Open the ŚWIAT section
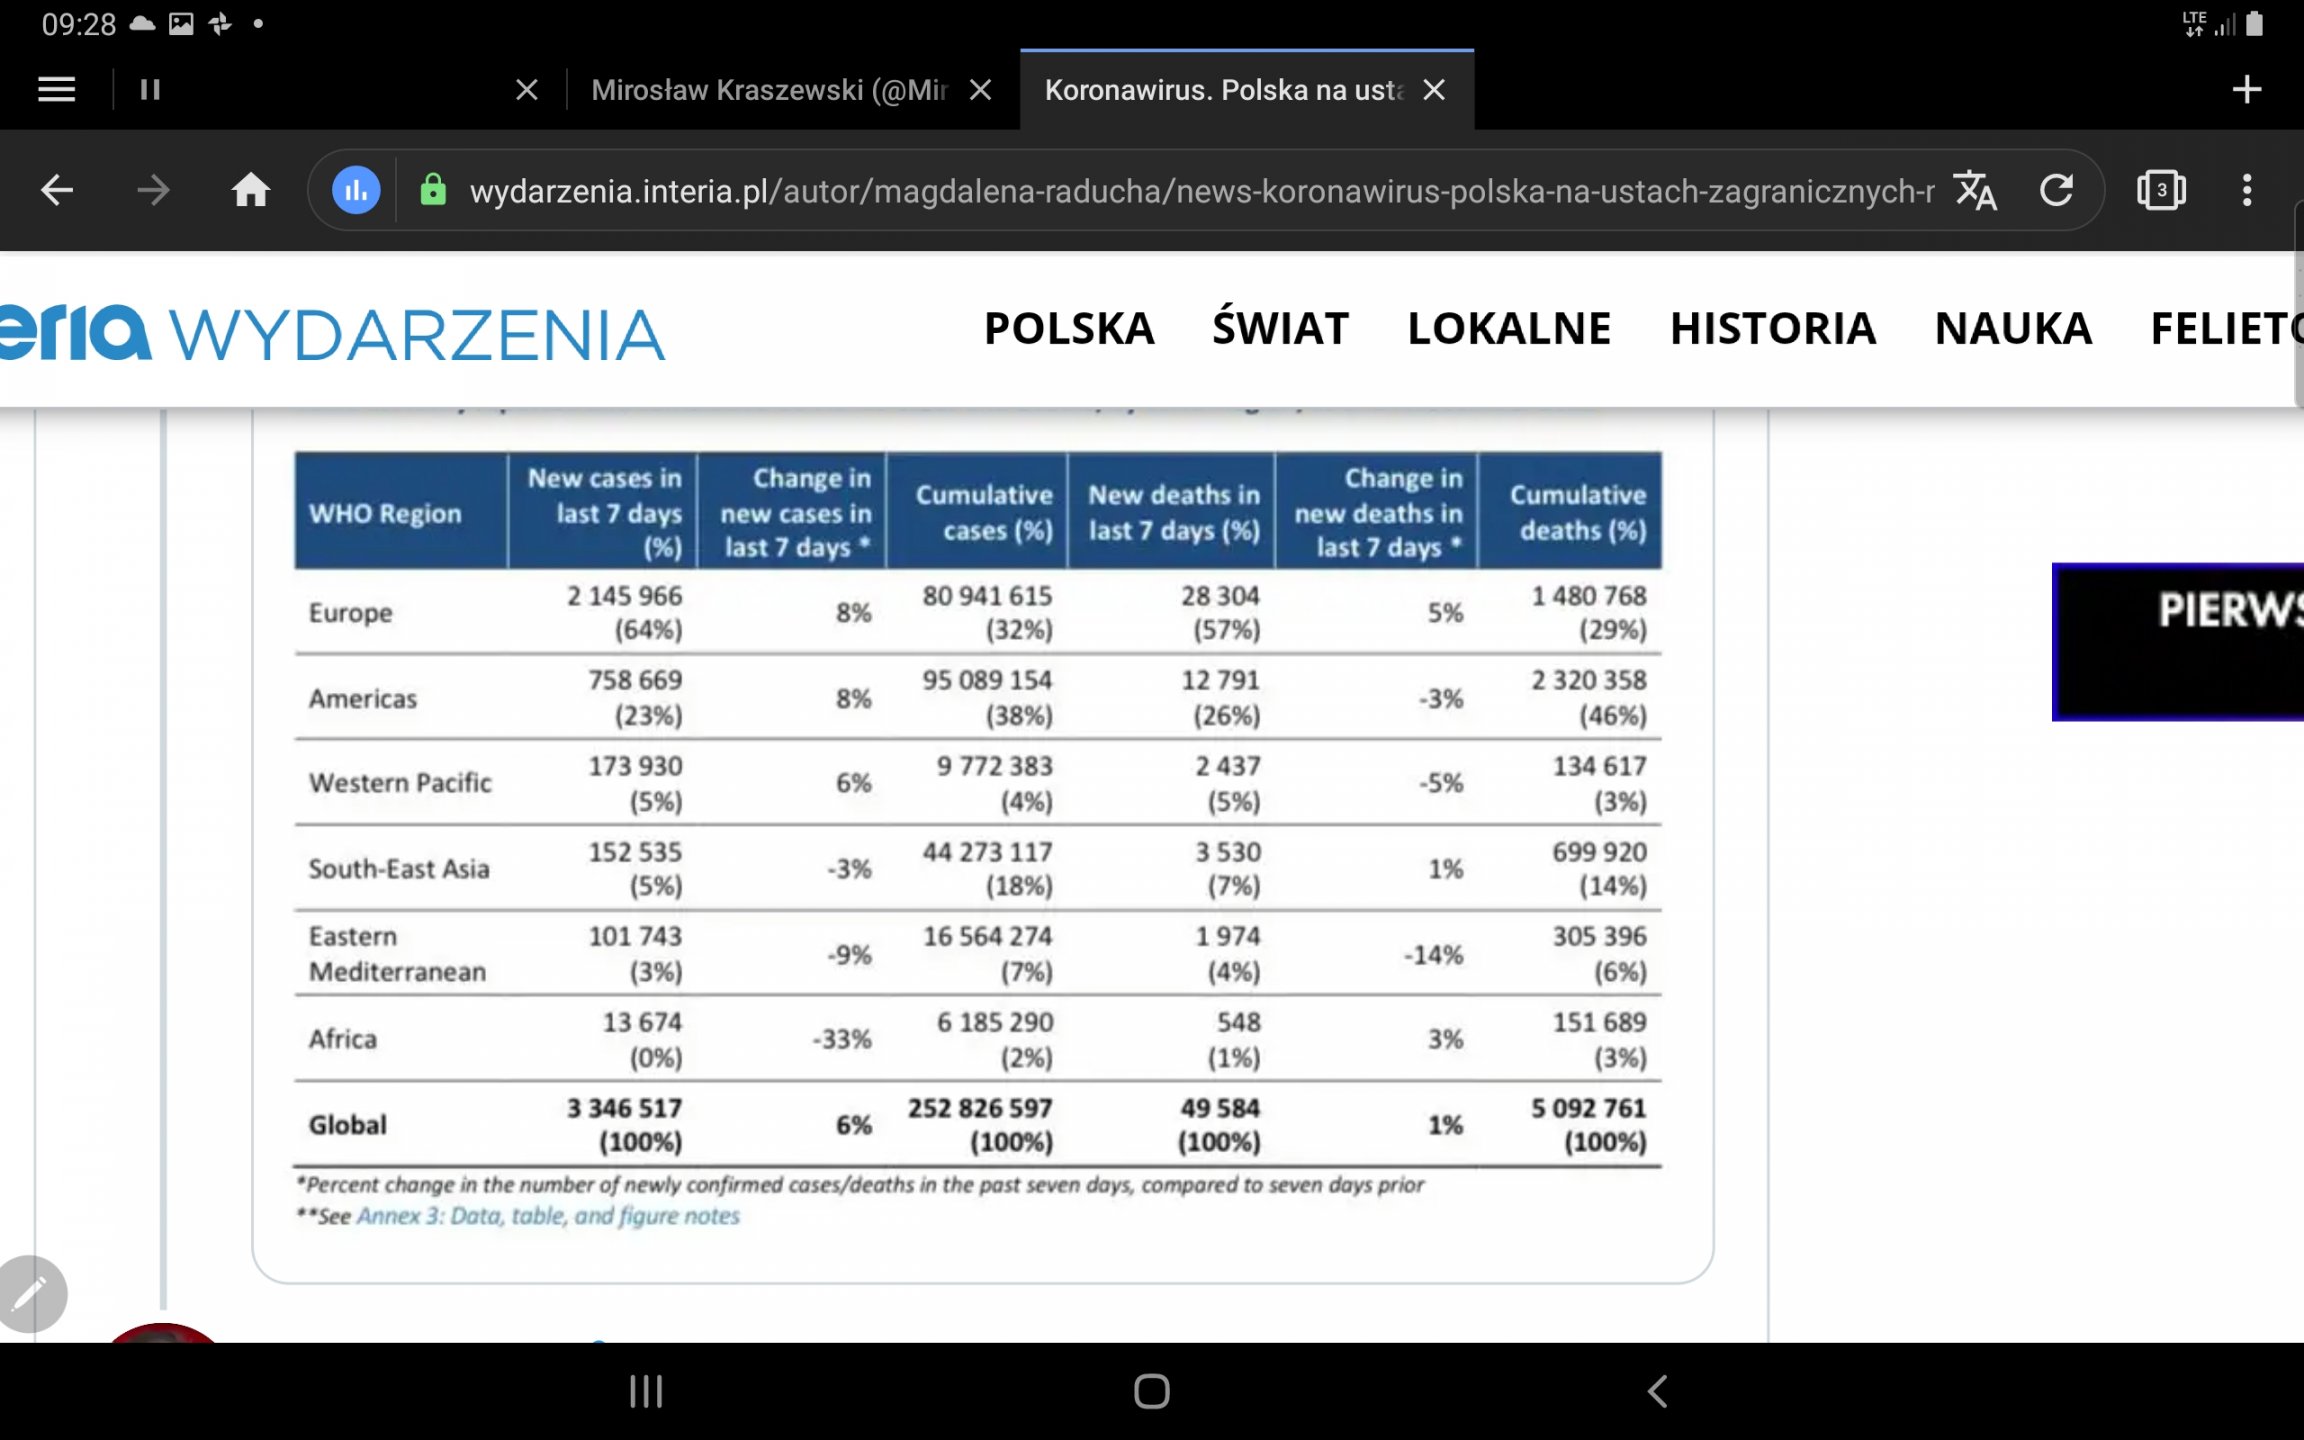2304x1440 pixels. 1280,329
